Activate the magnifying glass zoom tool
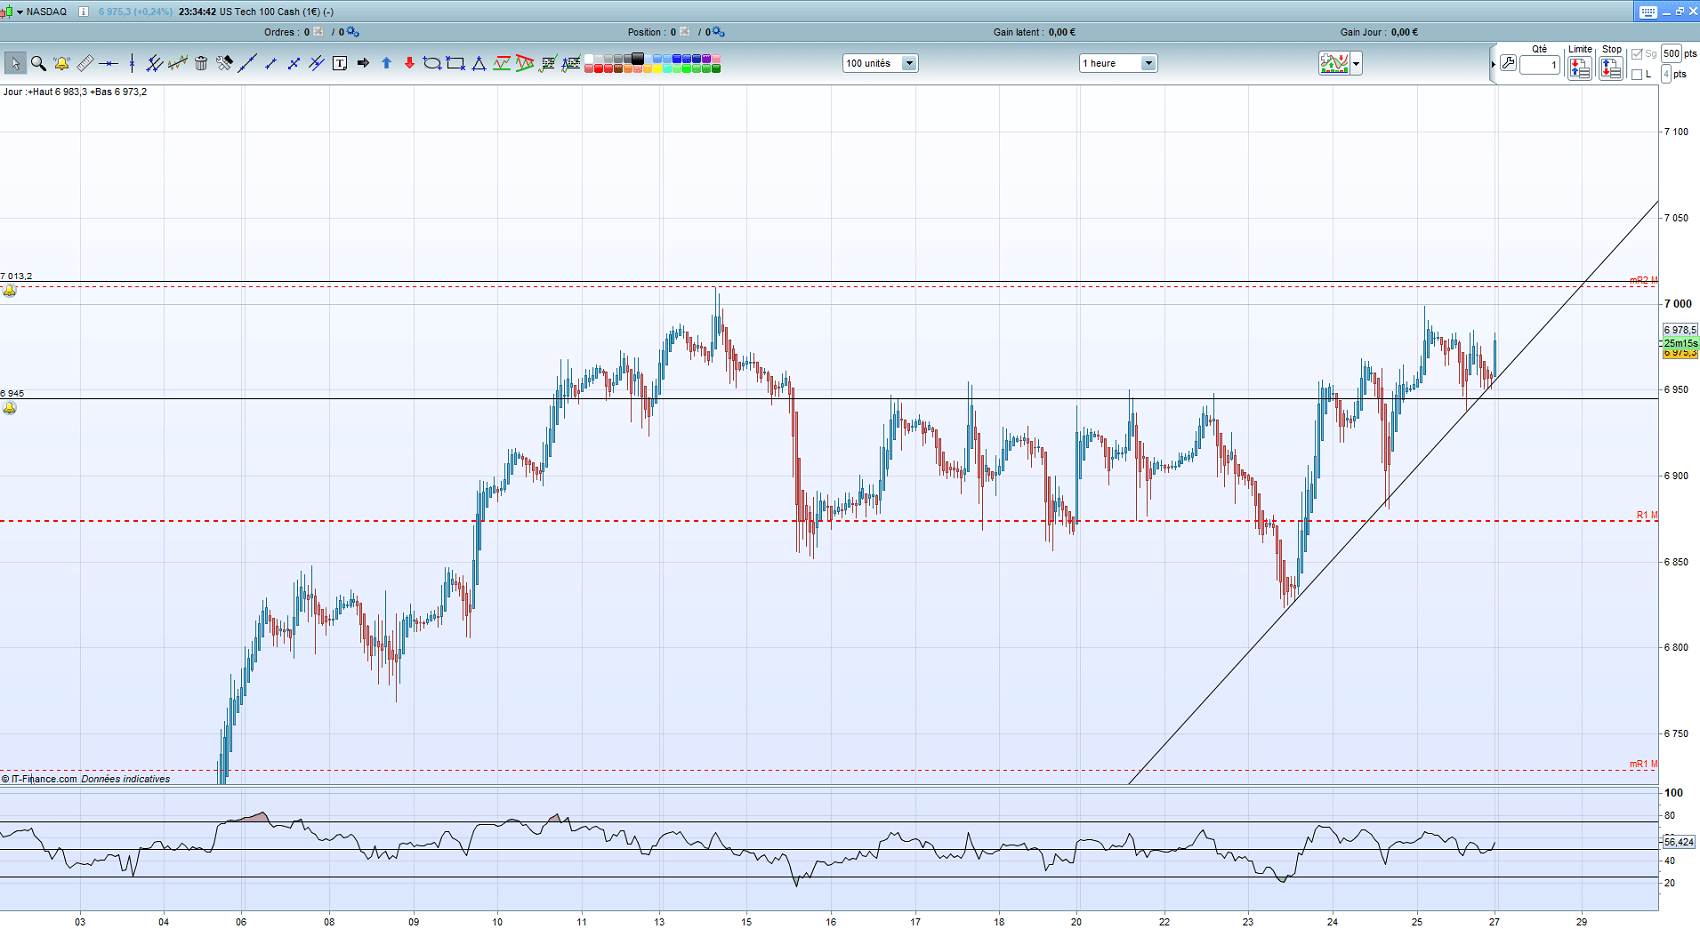1700x929 pixels. tap(38, 63)
